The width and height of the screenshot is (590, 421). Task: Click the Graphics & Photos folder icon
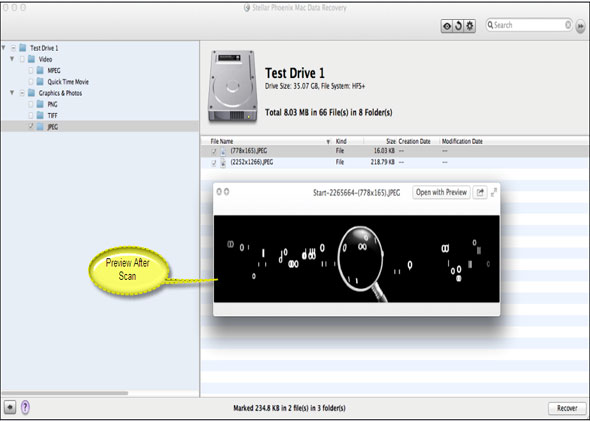coord(31,93)
